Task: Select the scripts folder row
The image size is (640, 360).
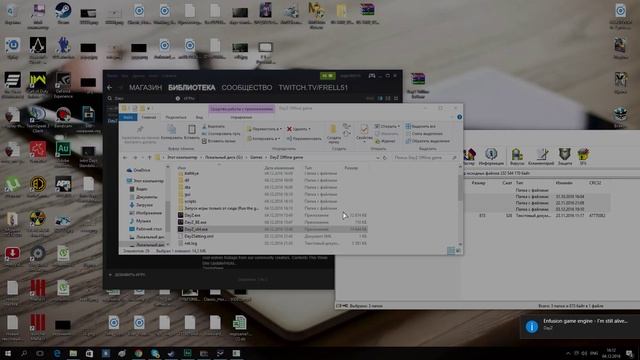Action: (272, 201)
